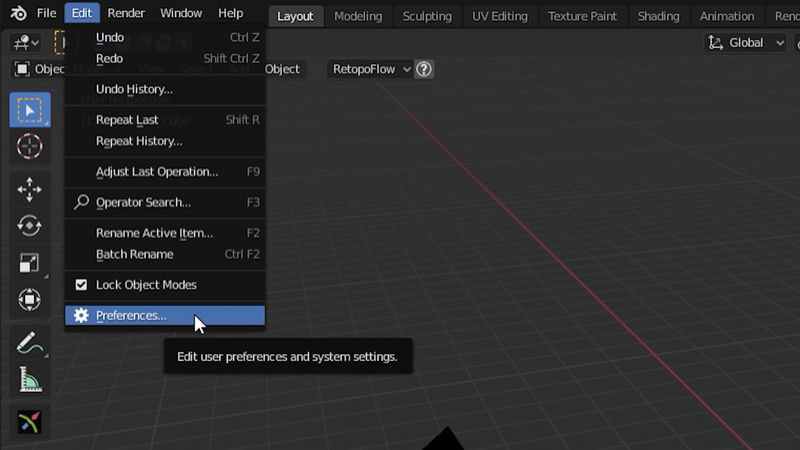Choose Adjust Last Operation entry
Screen dimensions: 800x450
pyautogui.click(x=165, y=171)
